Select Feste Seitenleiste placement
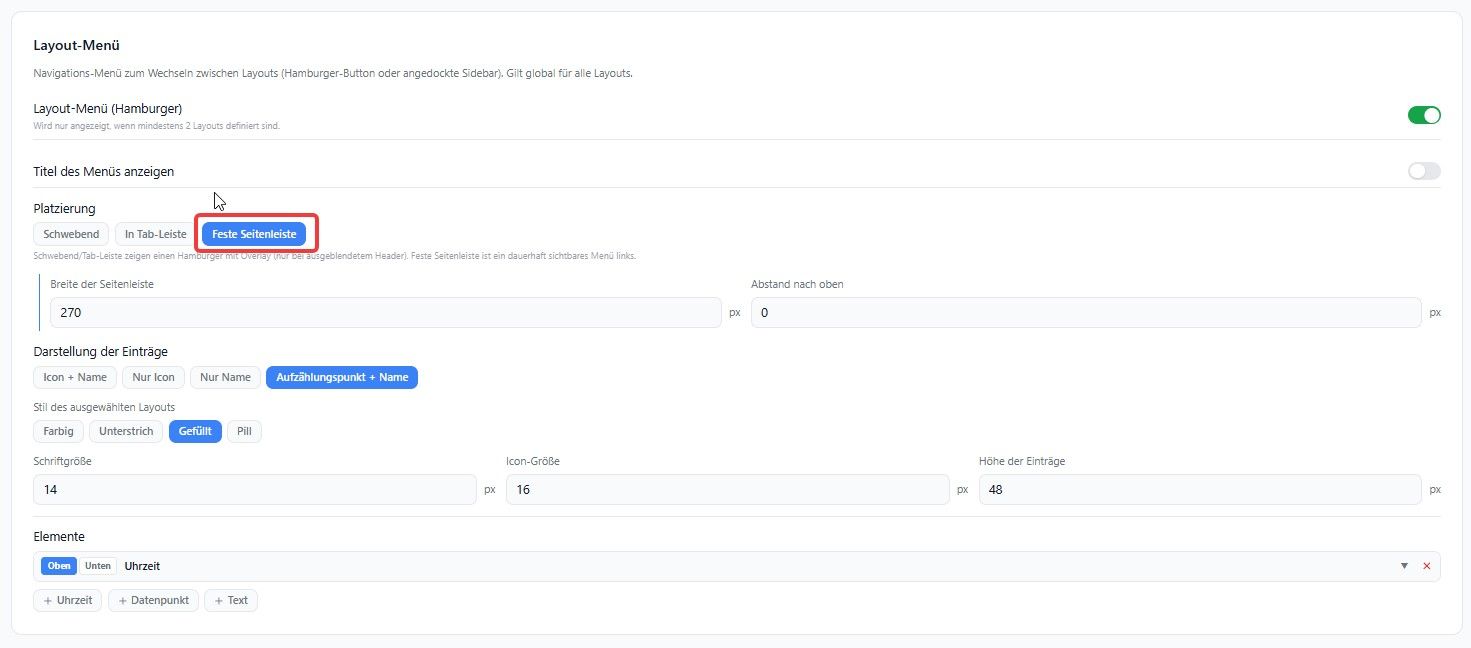 pyautogui.click(x=254, y=234)
